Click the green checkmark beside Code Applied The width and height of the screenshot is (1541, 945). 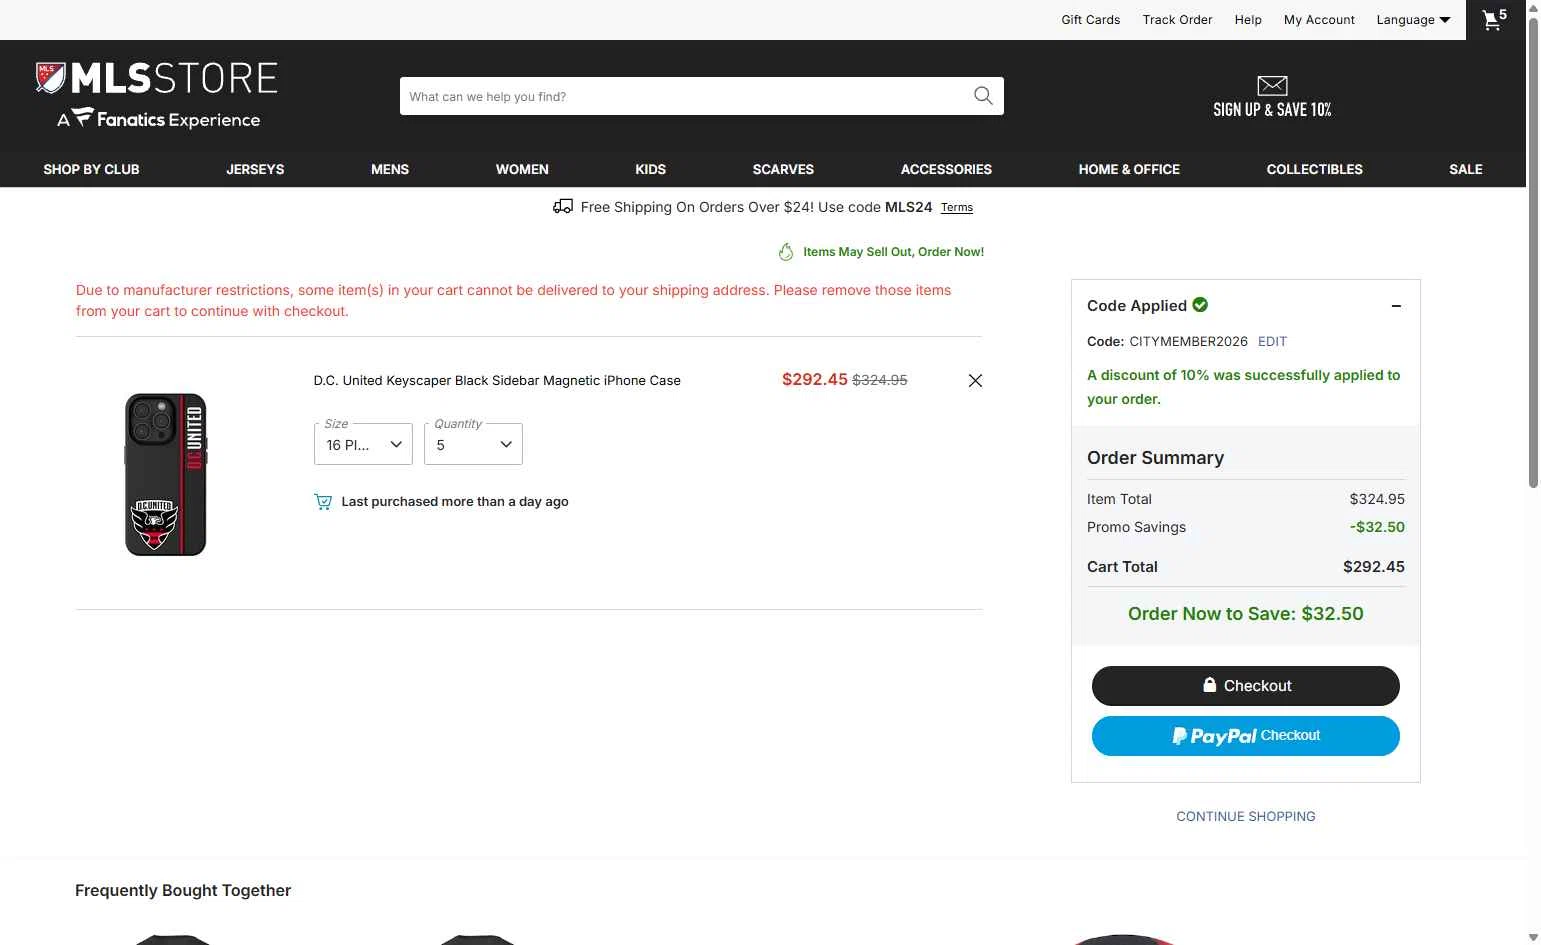click(x=1200, y=305)
